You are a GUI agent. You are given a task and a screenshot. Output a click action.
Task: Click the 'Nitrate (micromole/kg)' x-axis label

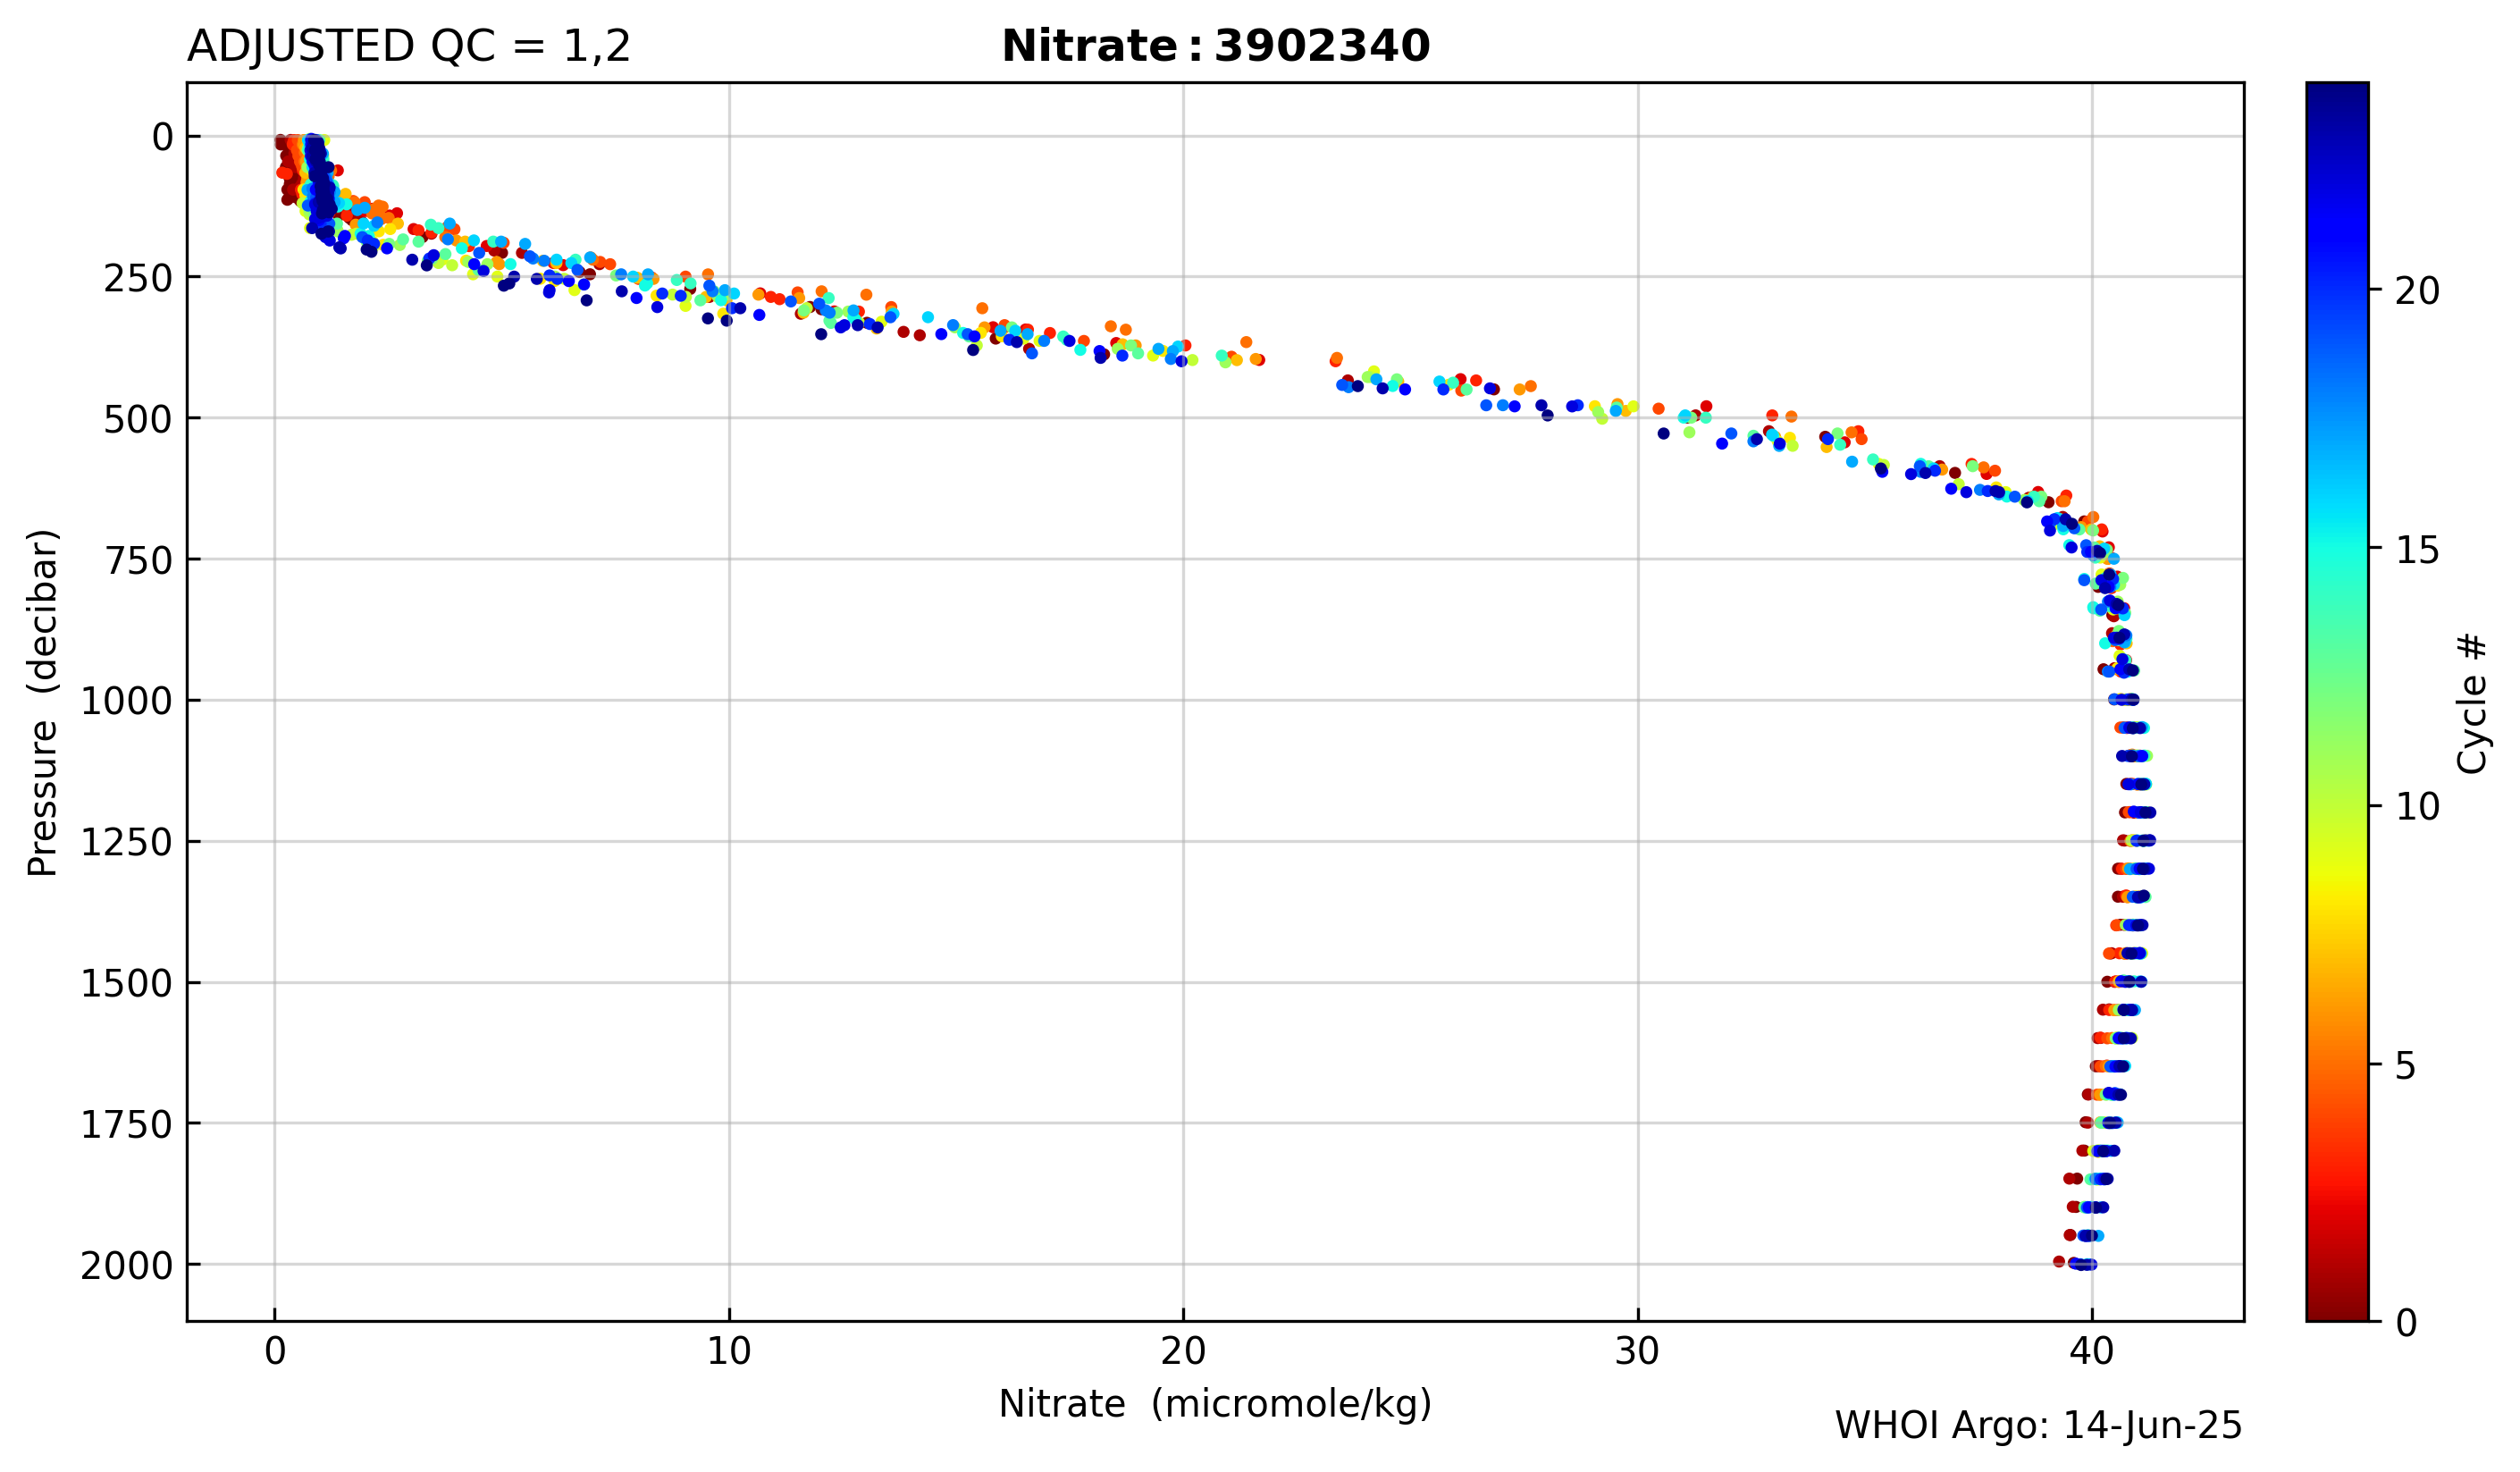(x=1215, y=1404)
